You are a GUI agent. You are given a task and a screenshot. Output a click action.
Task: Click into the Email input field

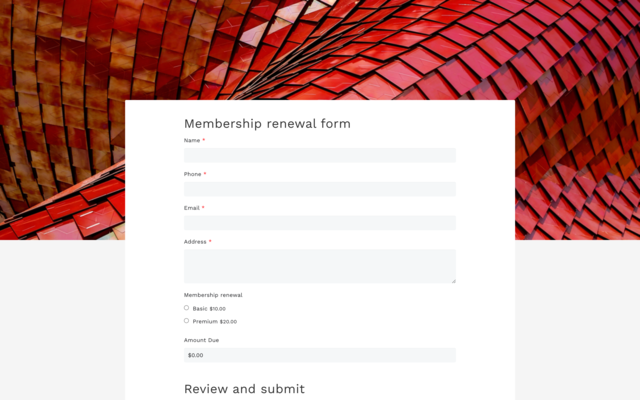click(320, 223)
